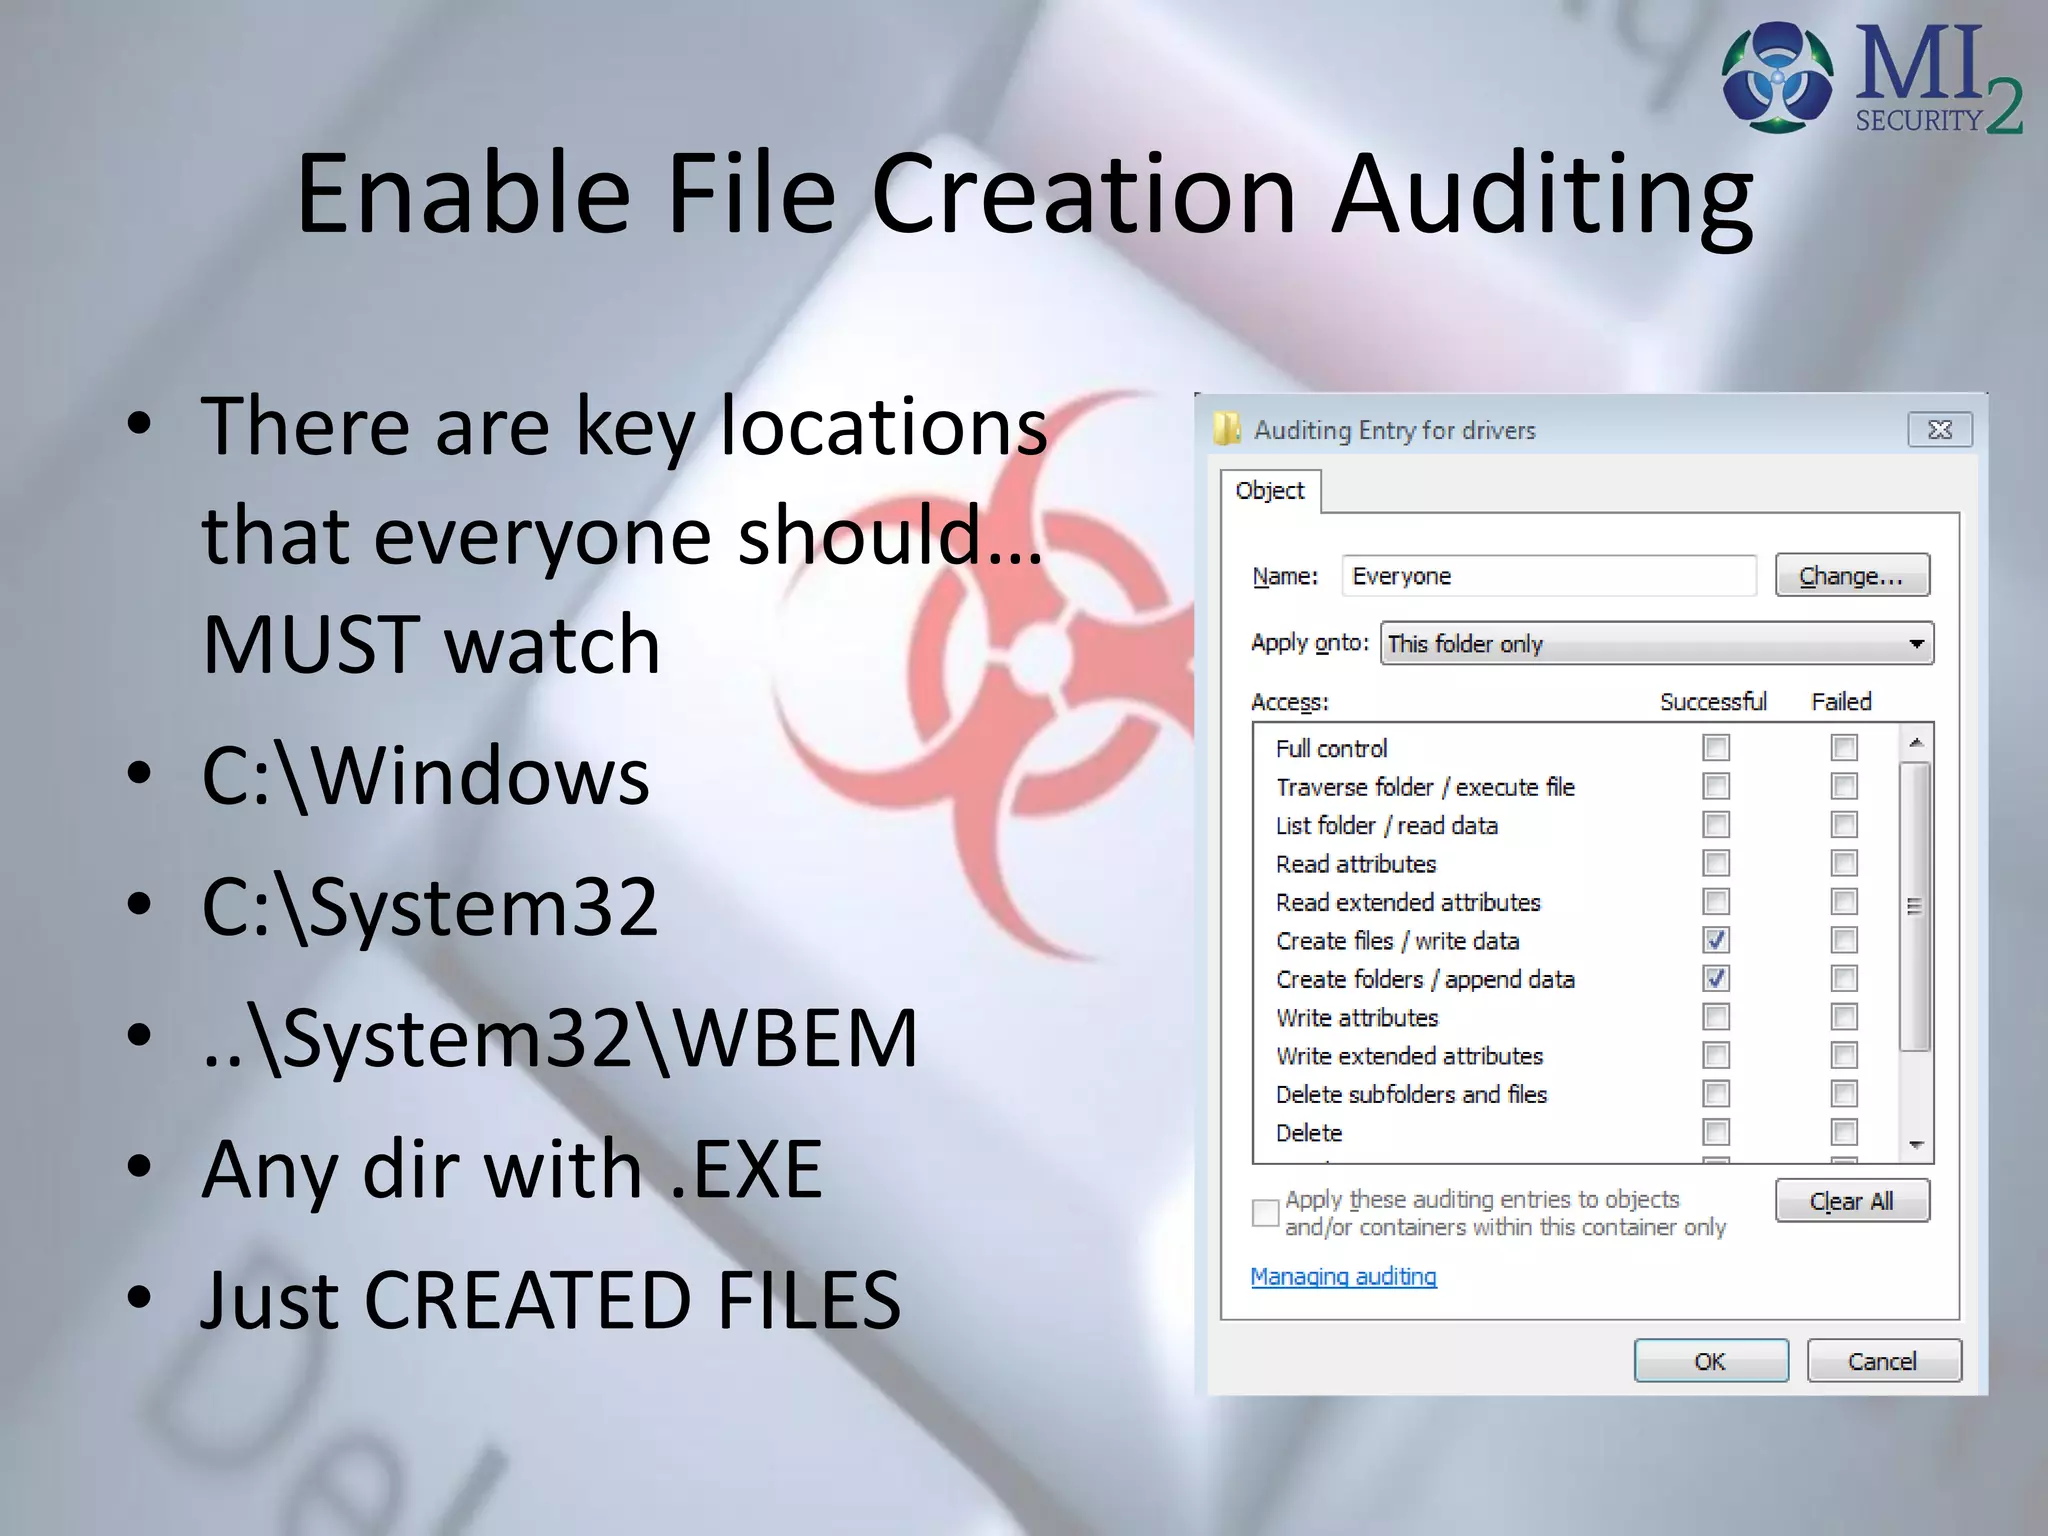
Task: Click the folder icon in the dialog title bar
Action: [x=1227, y=429]
